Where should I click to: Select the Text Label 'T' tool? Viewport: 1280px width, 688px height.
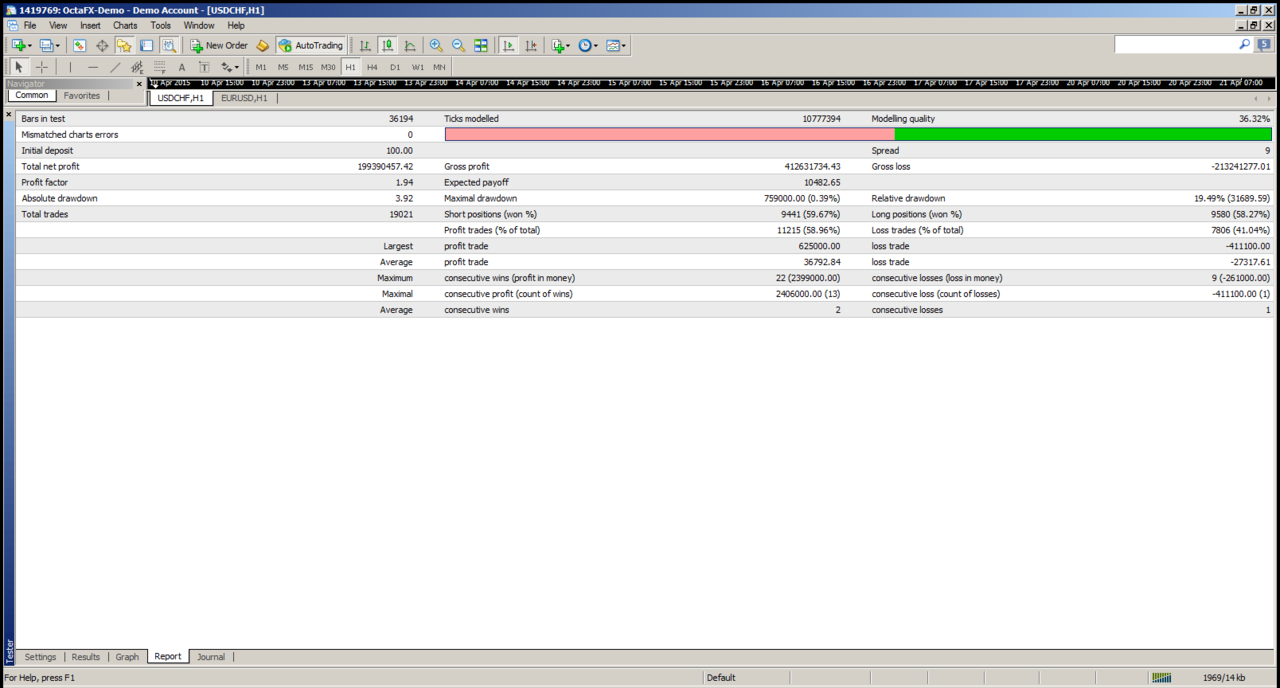204,67
